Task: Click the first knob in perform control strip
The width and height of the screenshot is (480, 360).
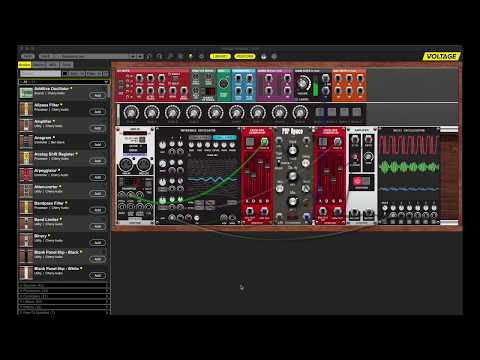Action: [x=131, y=112]
